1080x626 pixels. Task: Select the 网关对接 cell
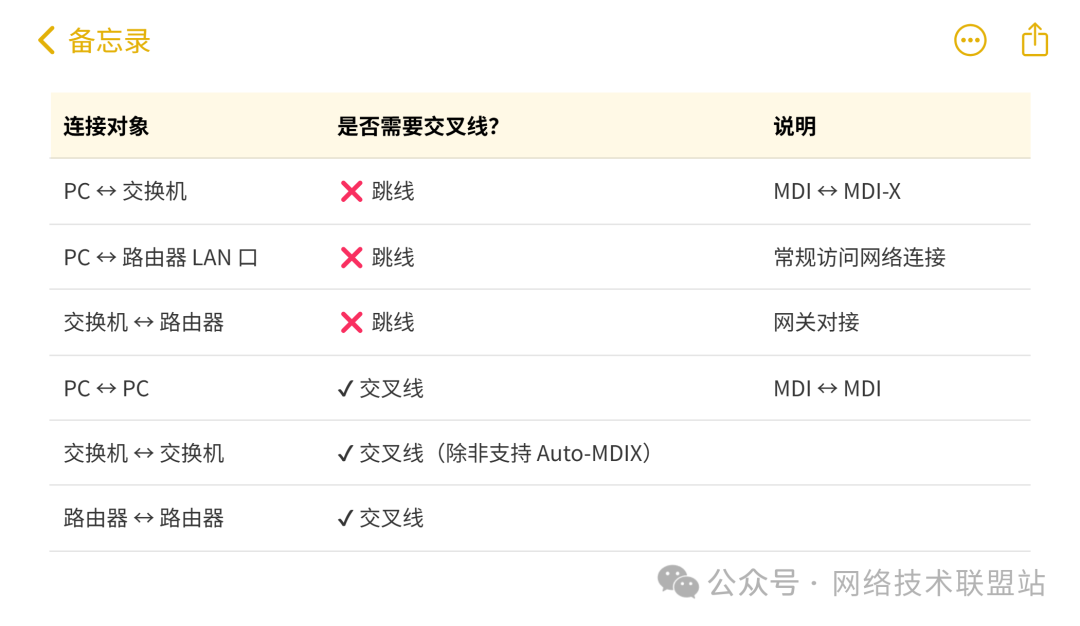816,322
